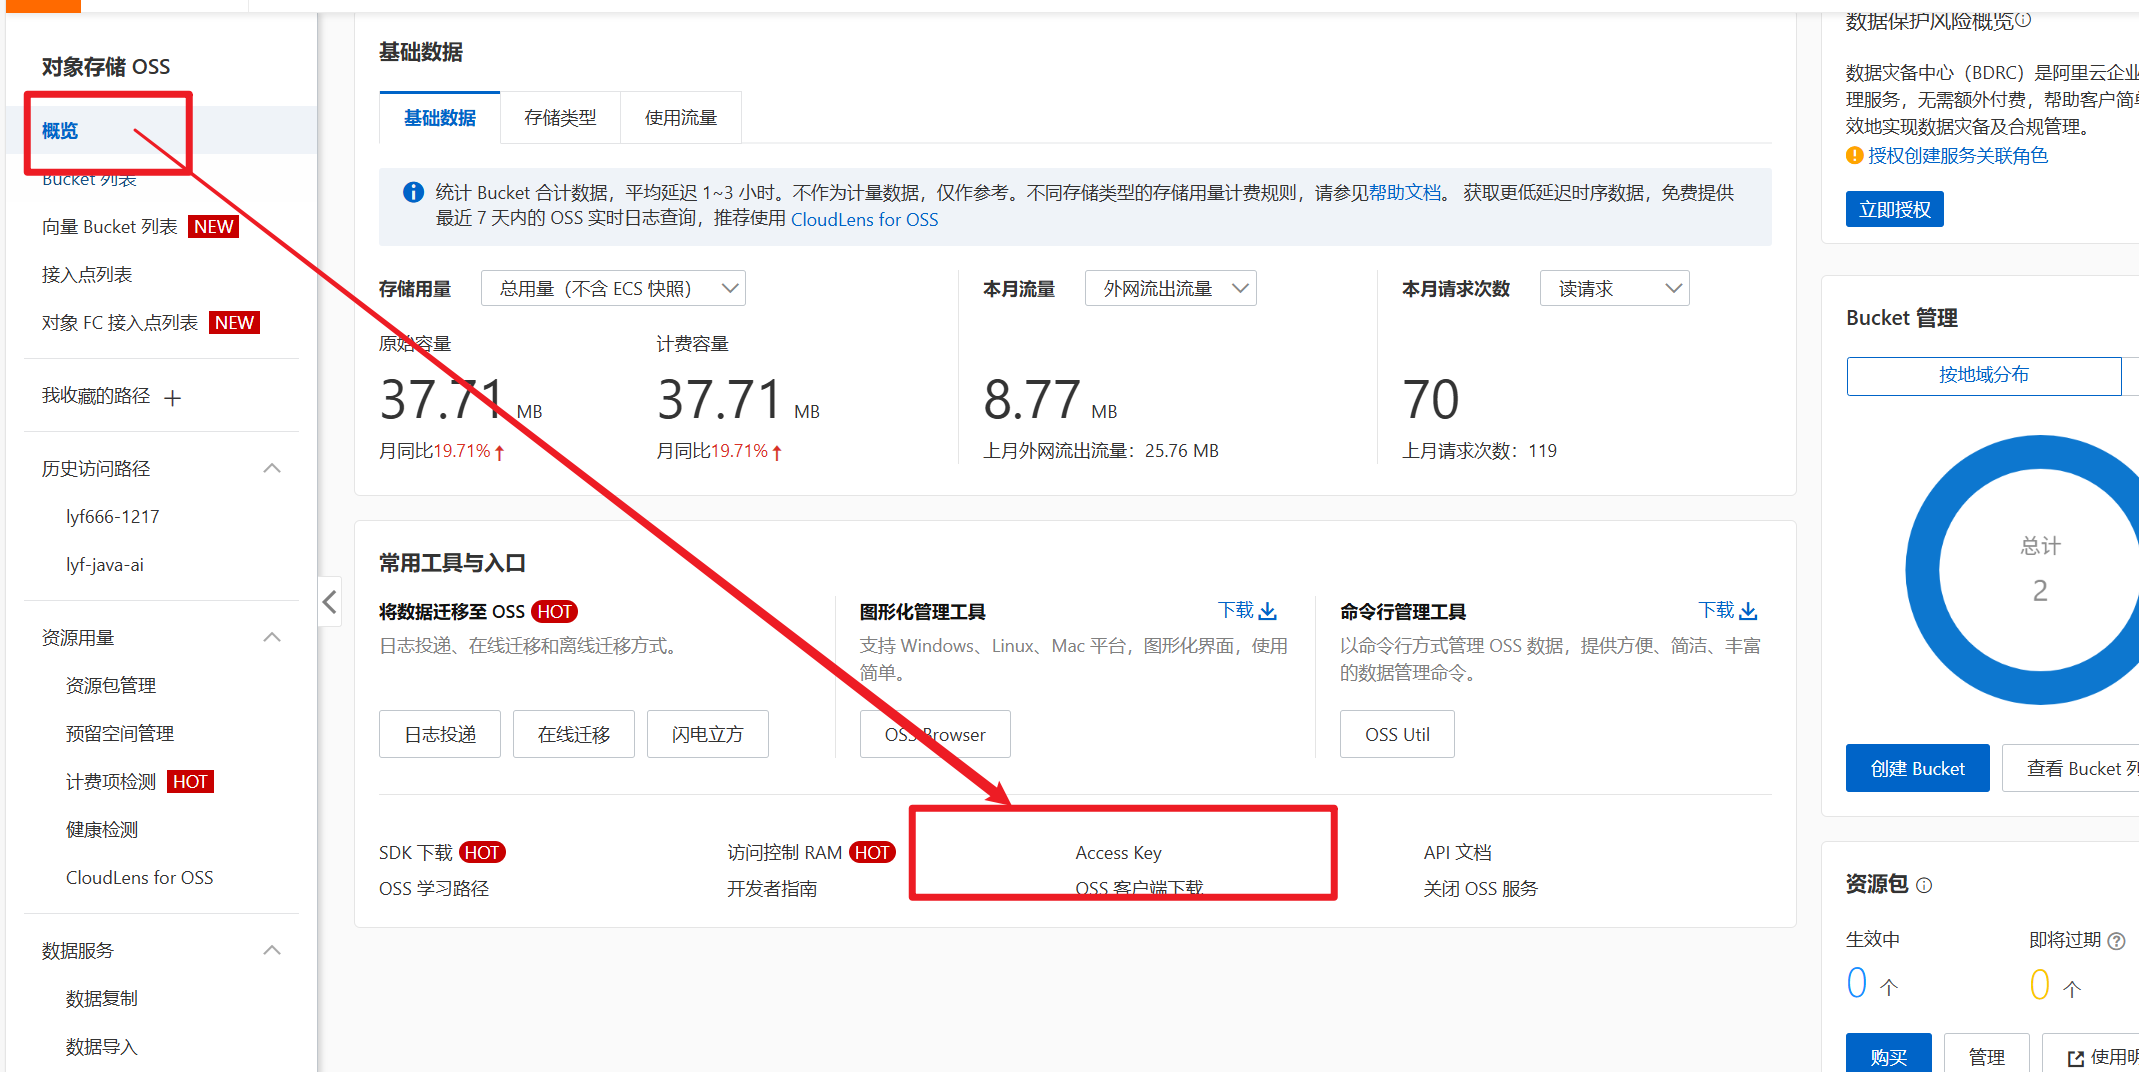Open the Access Key link

[x=1119, y=852]
